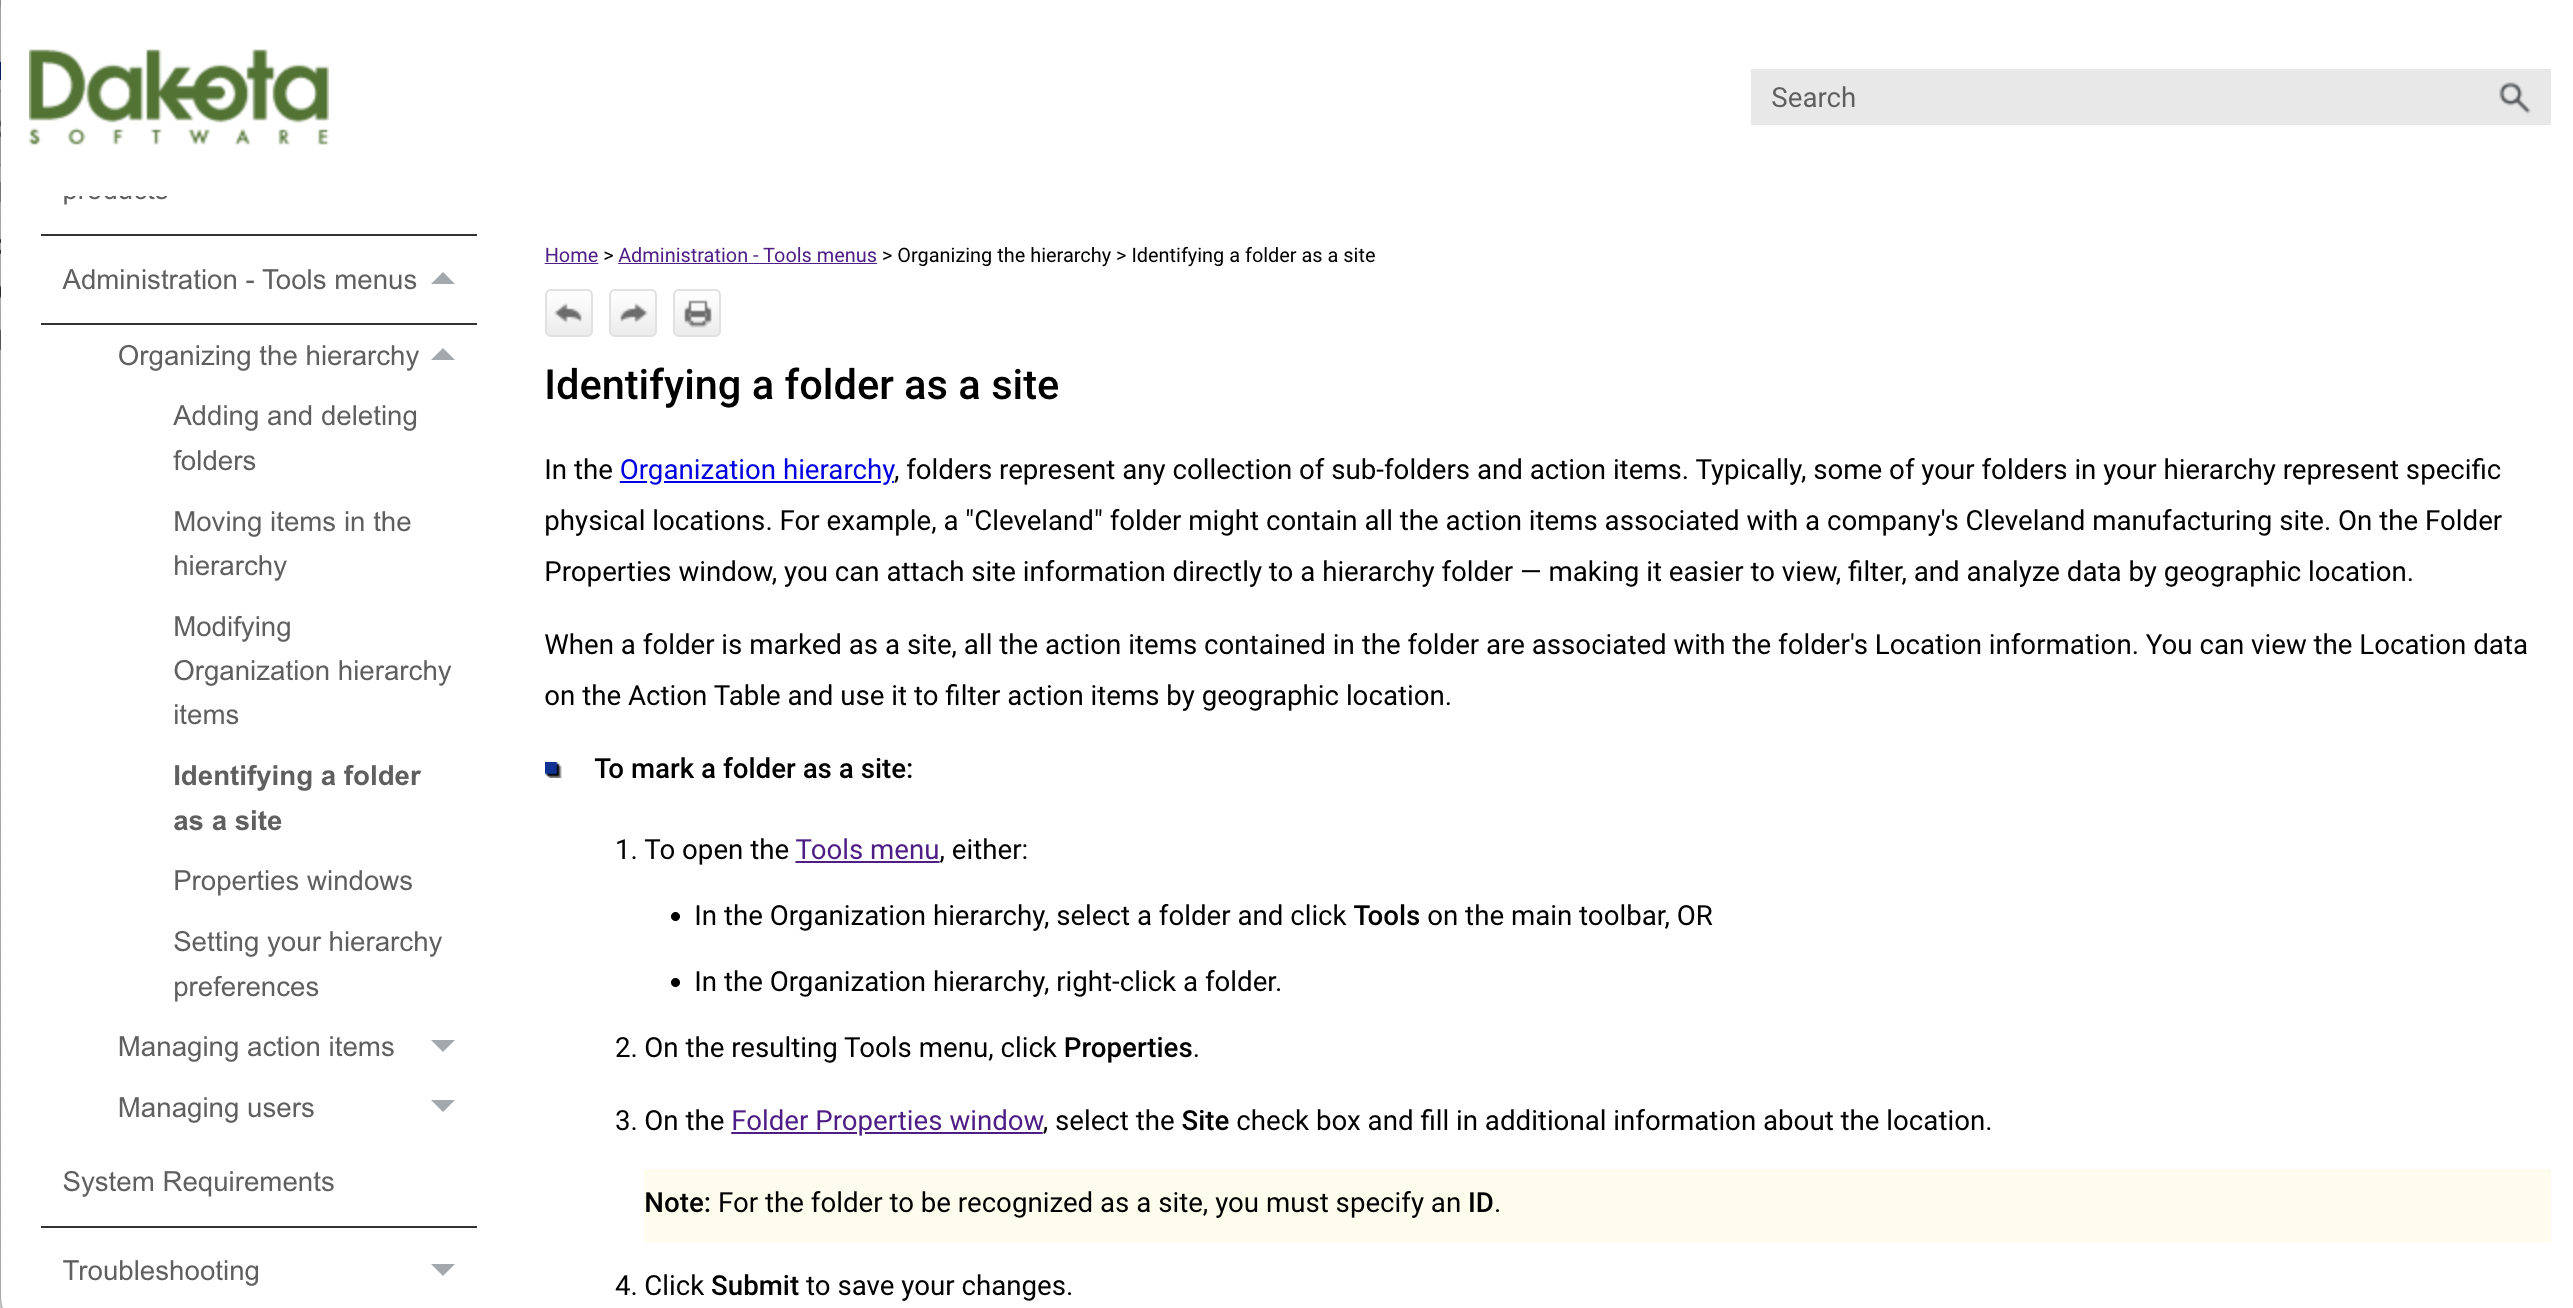Open Administration - Tools menus sidebar entry

pos(239,280)
